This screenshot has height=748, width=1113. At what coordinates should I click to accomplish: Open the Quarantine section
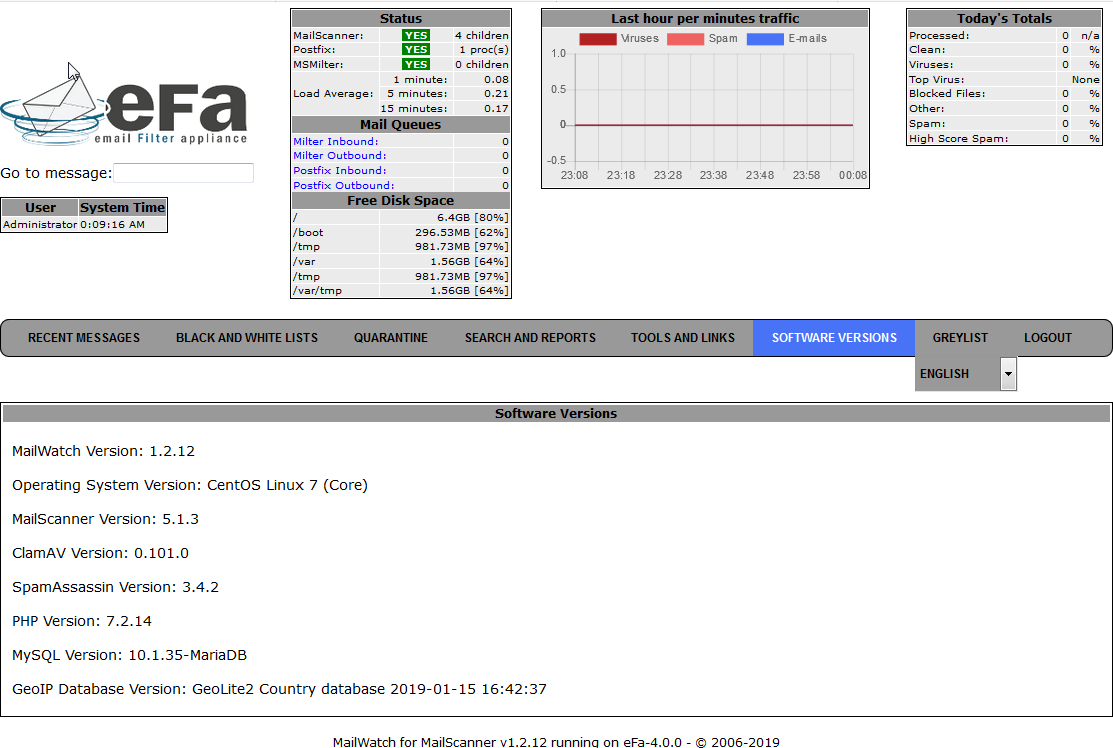pos(390,338)
